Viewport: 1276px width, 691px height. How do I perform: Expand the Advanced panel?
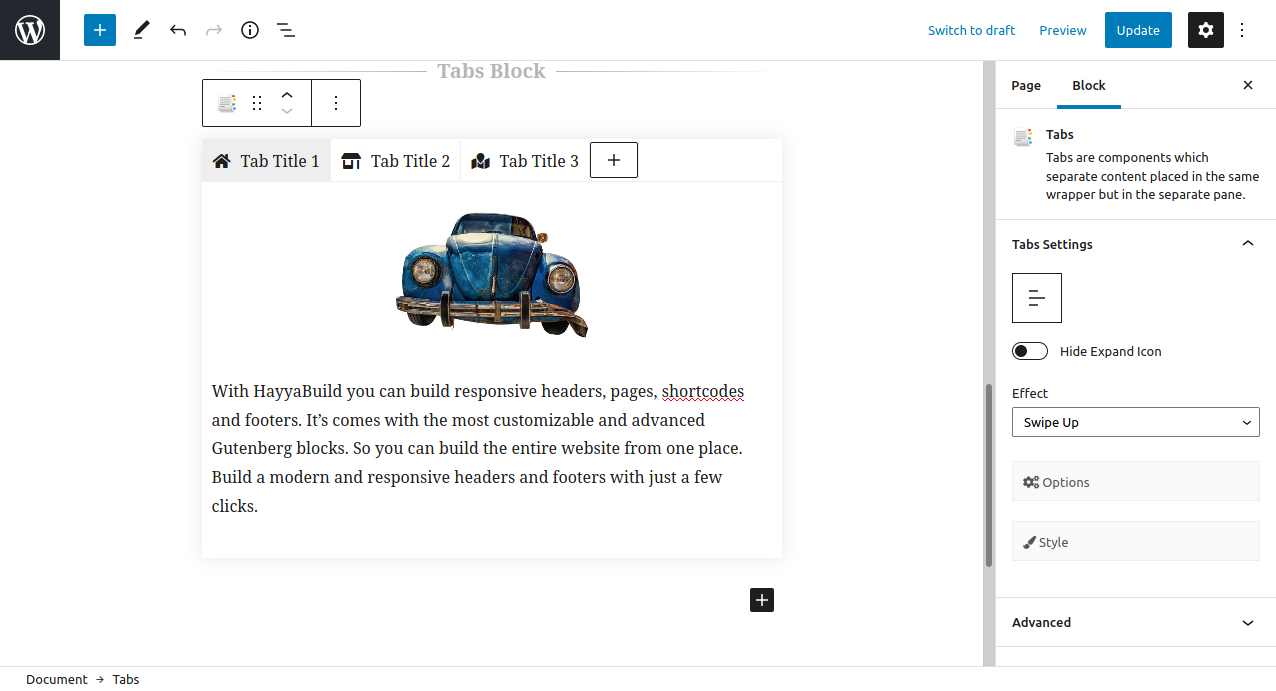pyautogui.click(x=1136, y=622)
